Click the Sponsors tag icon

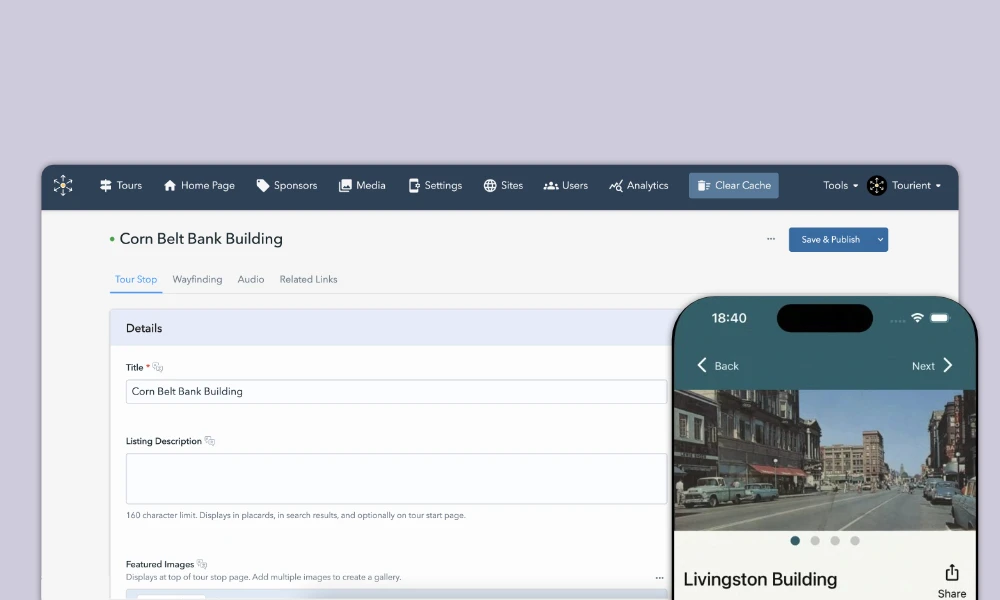click(x=262, y=186)
